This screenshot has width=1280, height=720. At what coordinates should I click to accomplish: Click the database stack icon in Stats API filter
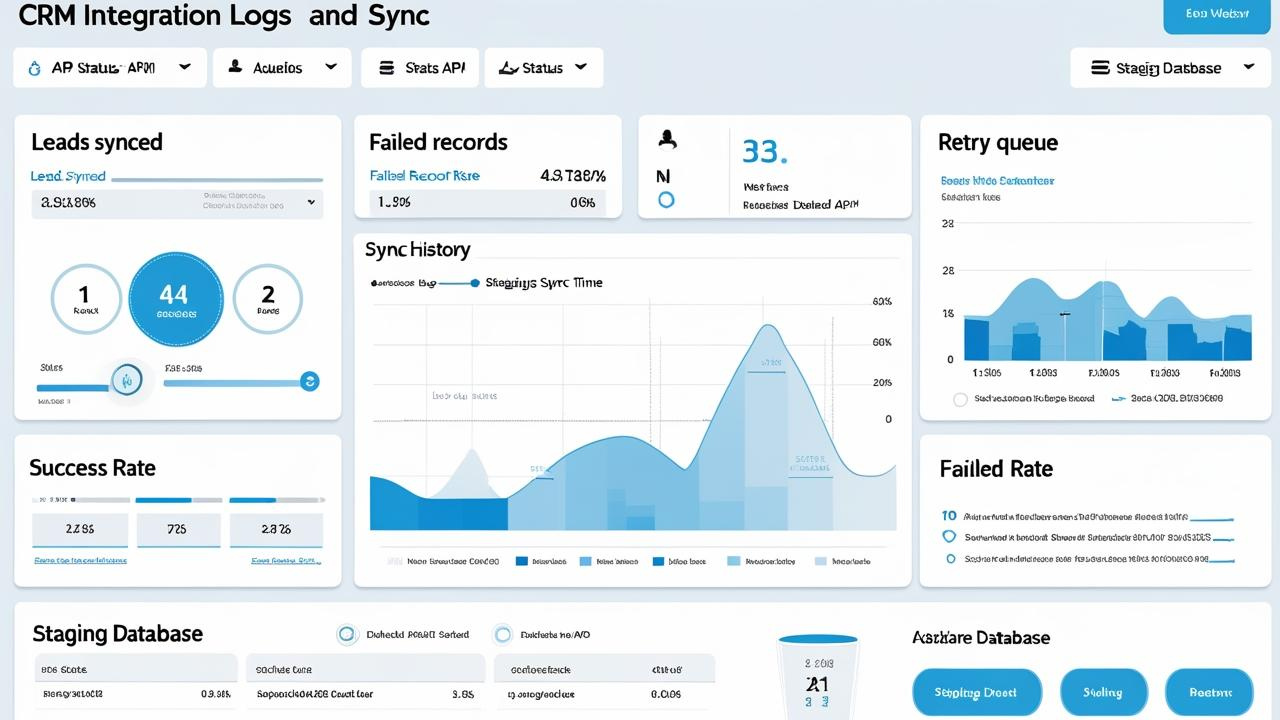coord(385,68)
